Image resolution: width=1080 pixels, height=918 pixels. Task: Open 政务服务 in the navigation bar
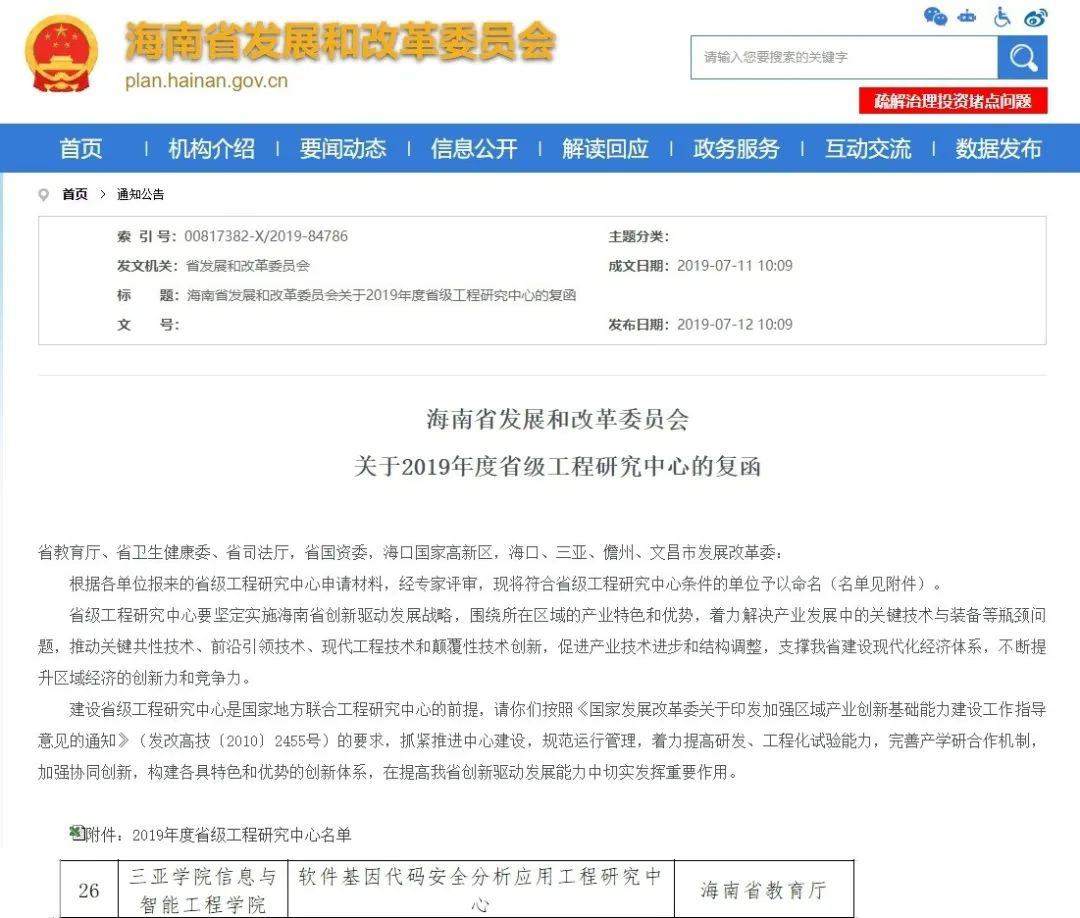[736, 149]
